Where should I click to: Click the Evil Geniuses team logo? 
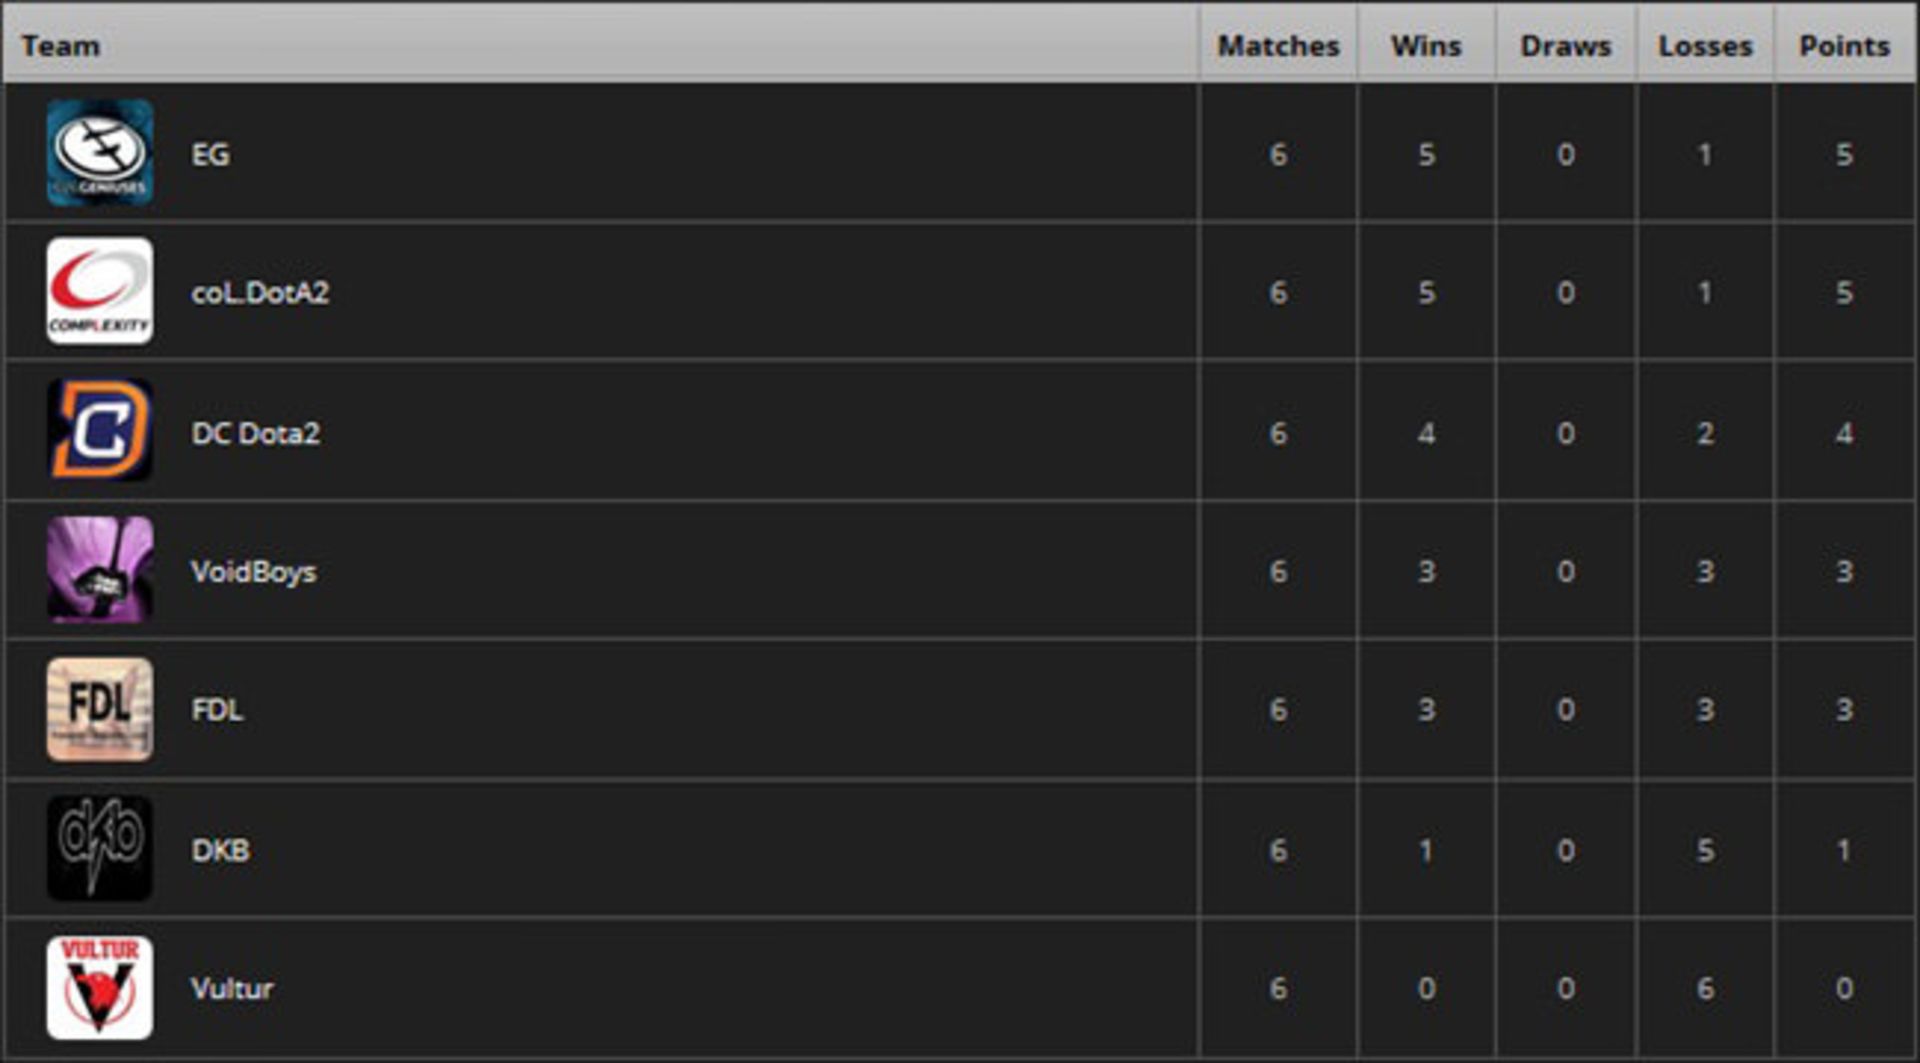(x=100, y=153)
